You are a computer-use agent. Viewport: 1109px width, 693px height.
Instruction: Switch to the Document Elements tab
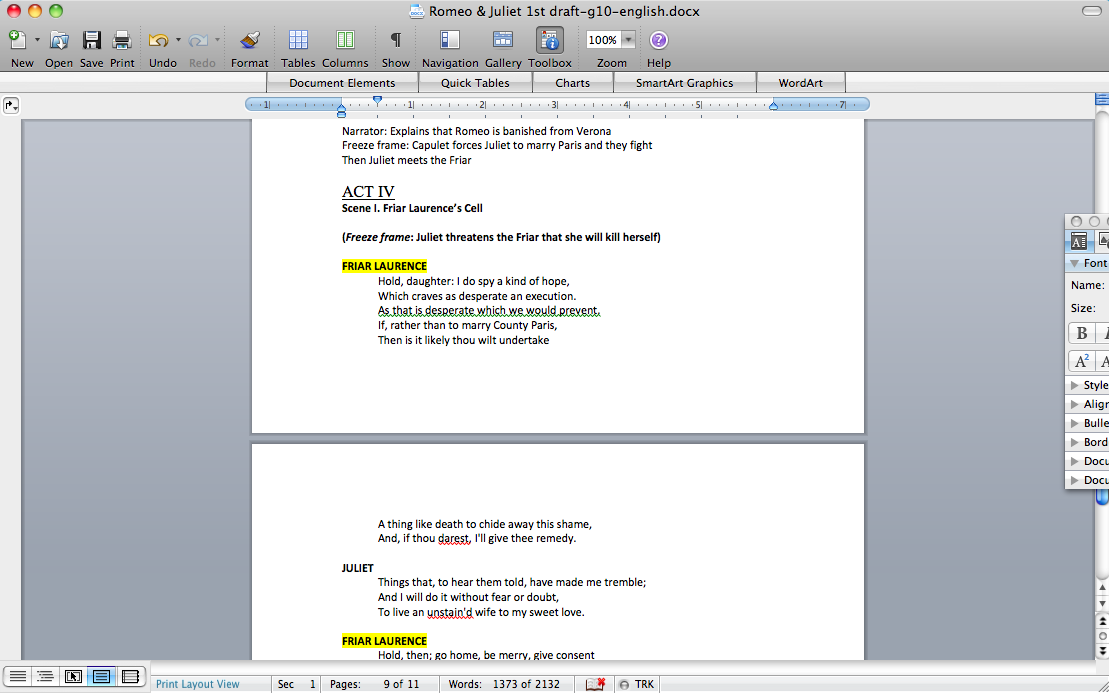[342, 83]
